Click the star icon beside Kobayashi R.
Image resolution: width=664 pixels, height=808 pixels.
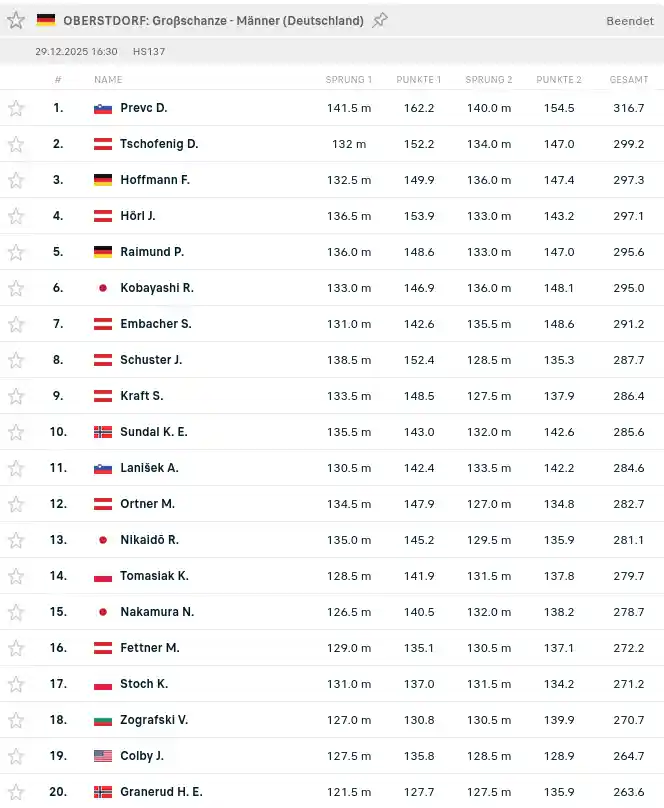(16, 288)
